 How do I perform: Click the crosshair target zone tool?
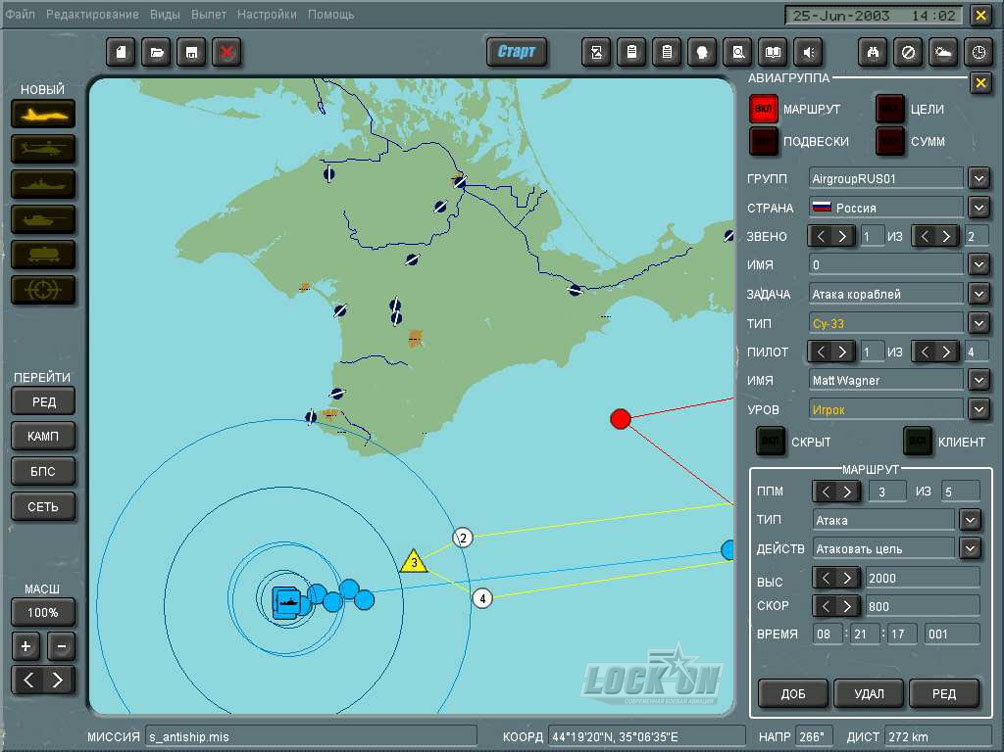click(43, 290)
